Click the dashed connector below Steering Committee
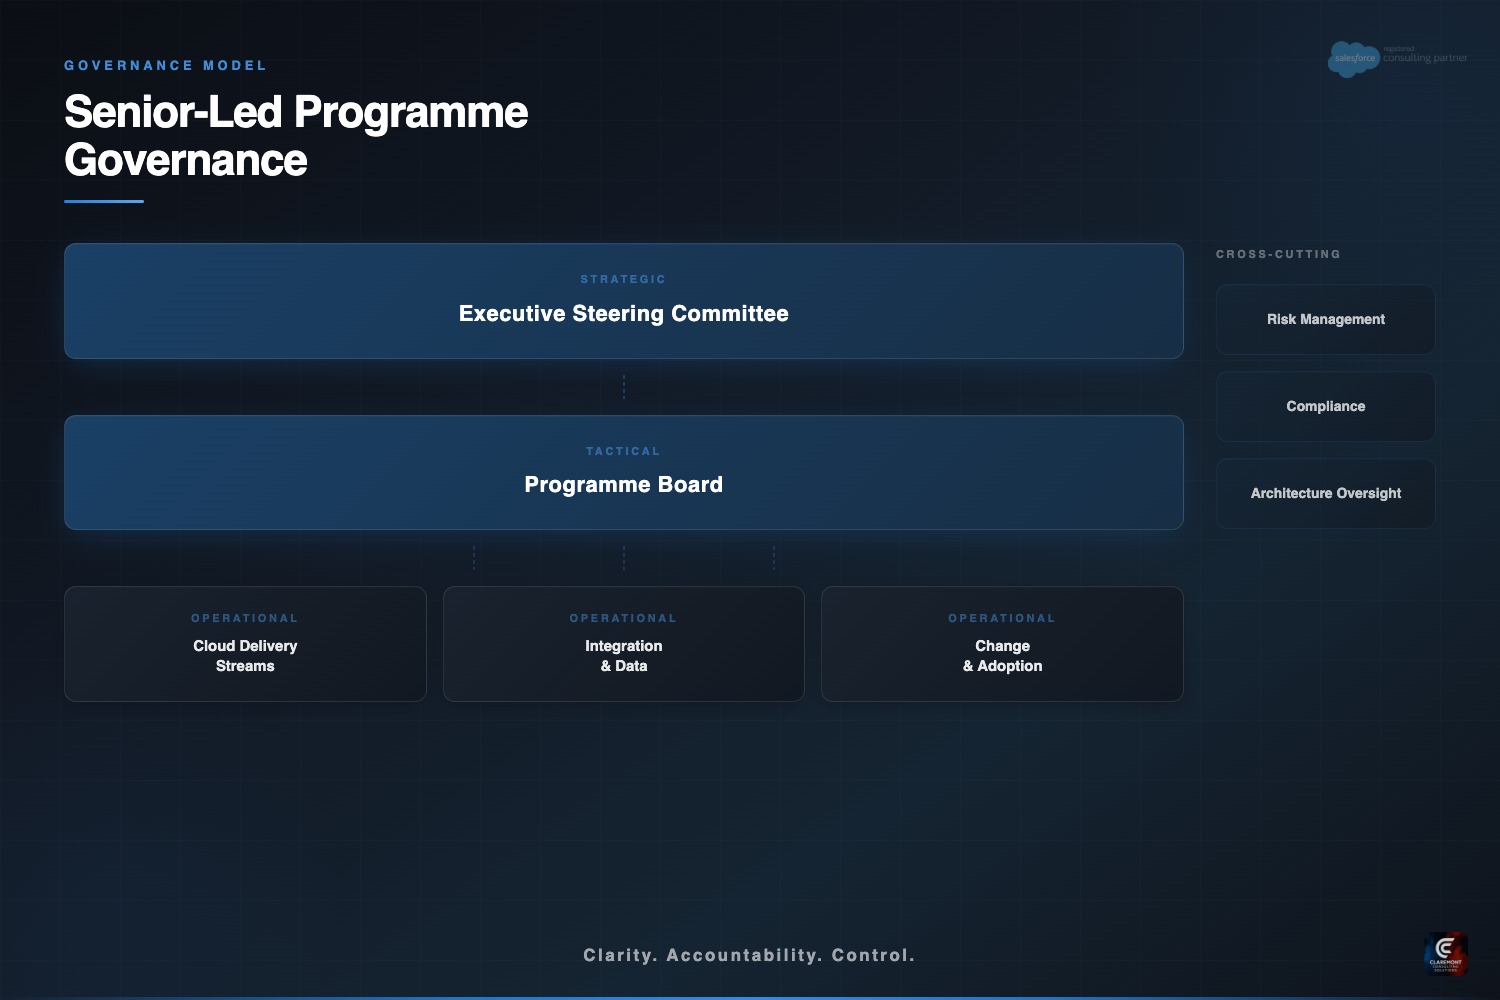The width and height of the screenshot is (1500, 1000). point(624,387)
